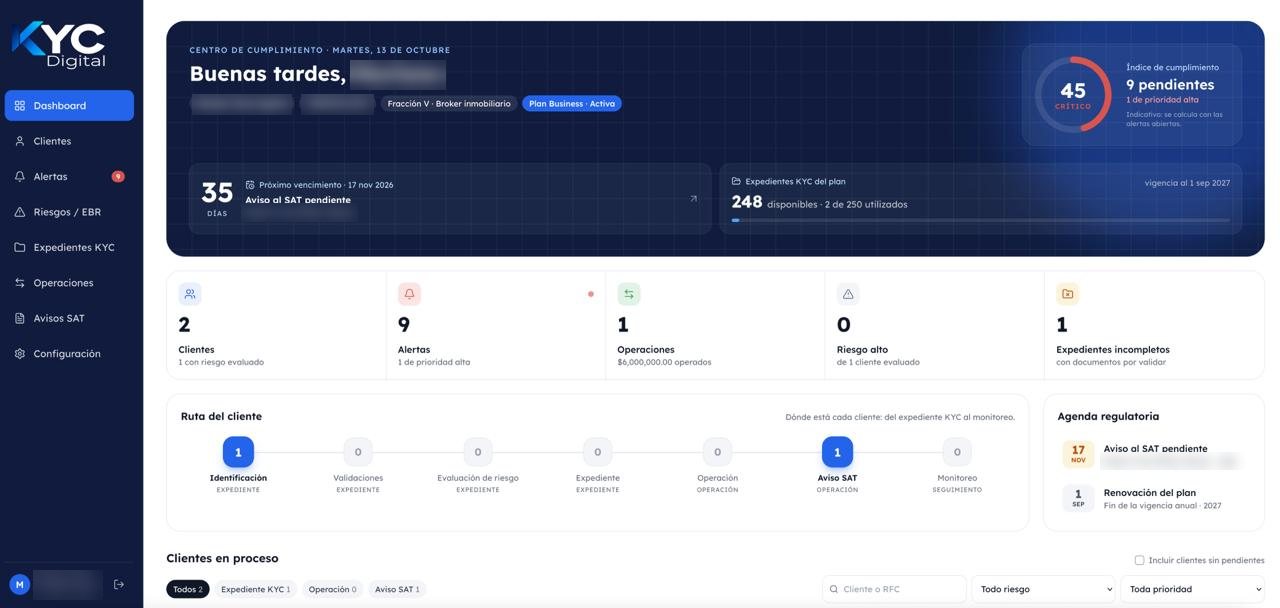The image size is (1280, 608).
Task: Click the Clientes card people icon
Action: (190, 294)
